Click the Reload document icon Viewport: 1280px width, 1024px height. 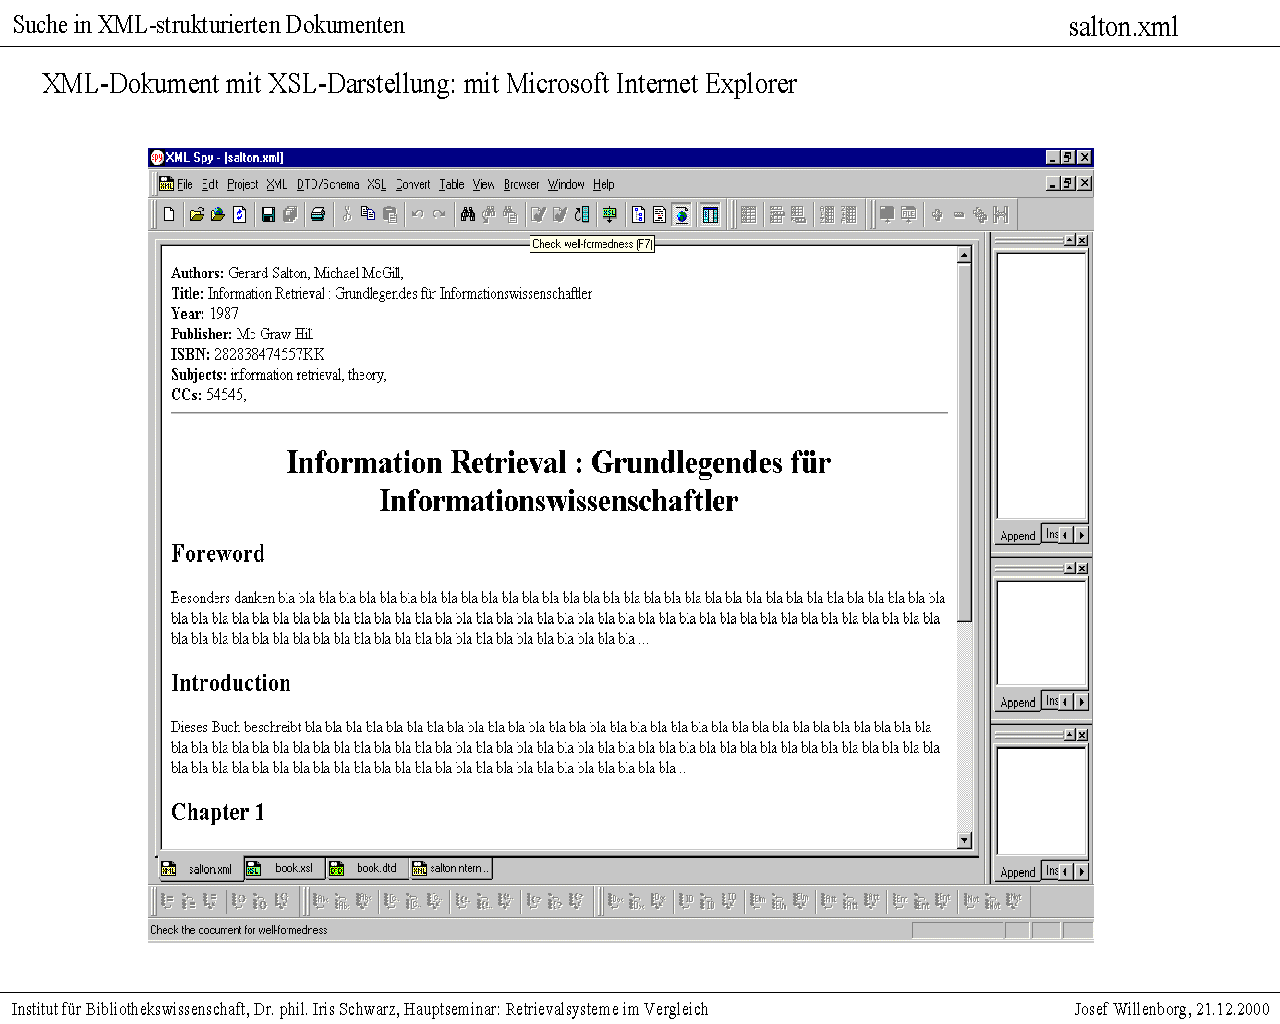(x=240, y=214)
